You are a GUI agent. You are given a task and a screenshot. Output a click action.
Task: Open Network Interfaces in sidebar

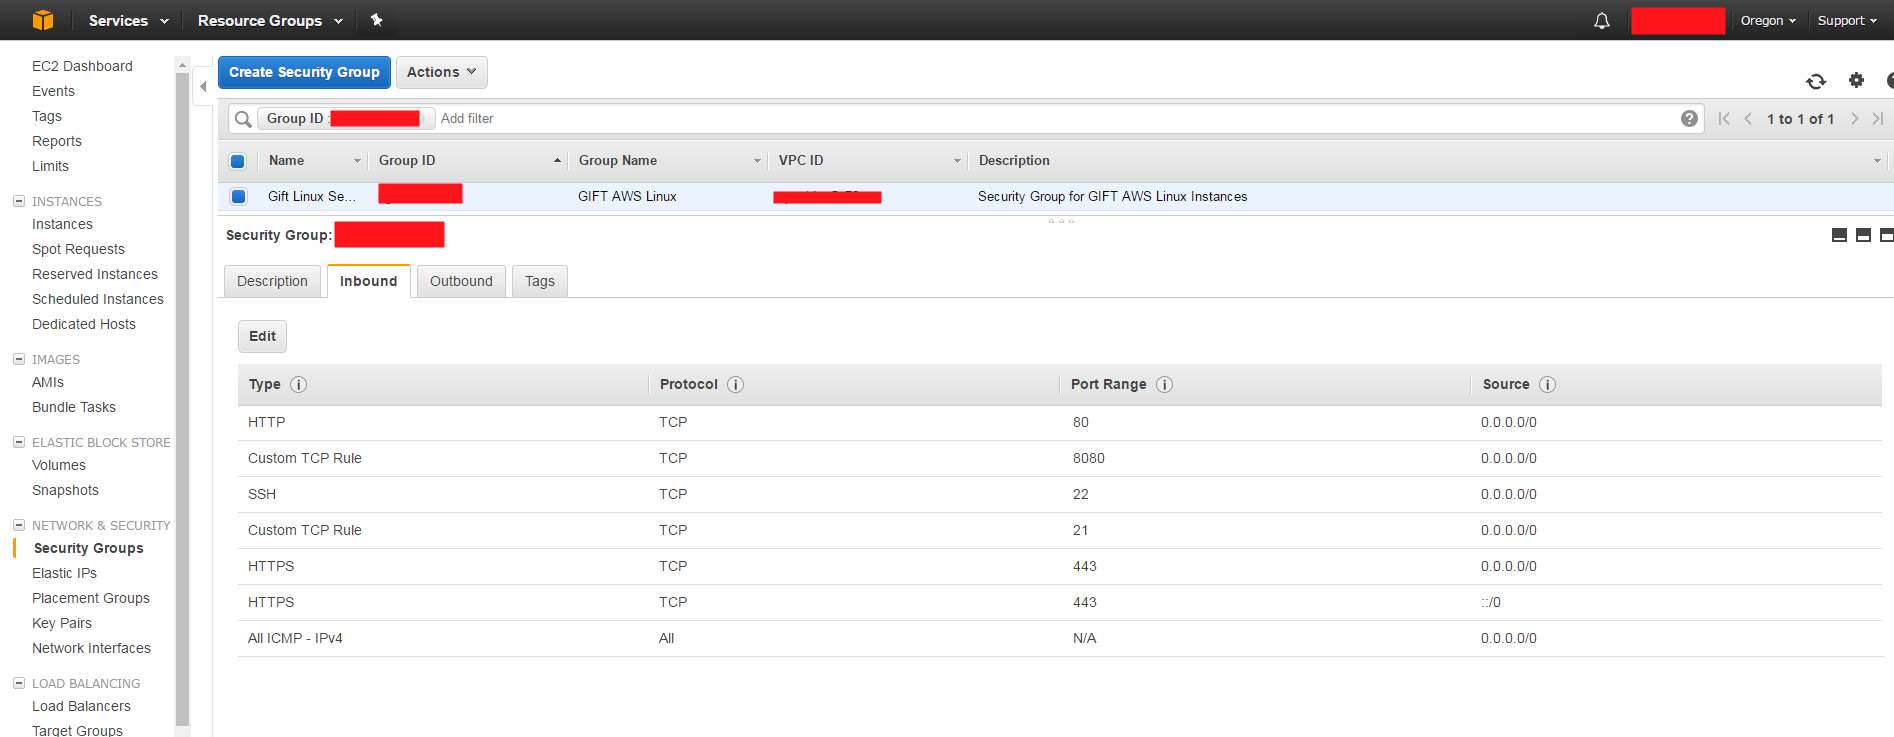click(x=91, y=648)
